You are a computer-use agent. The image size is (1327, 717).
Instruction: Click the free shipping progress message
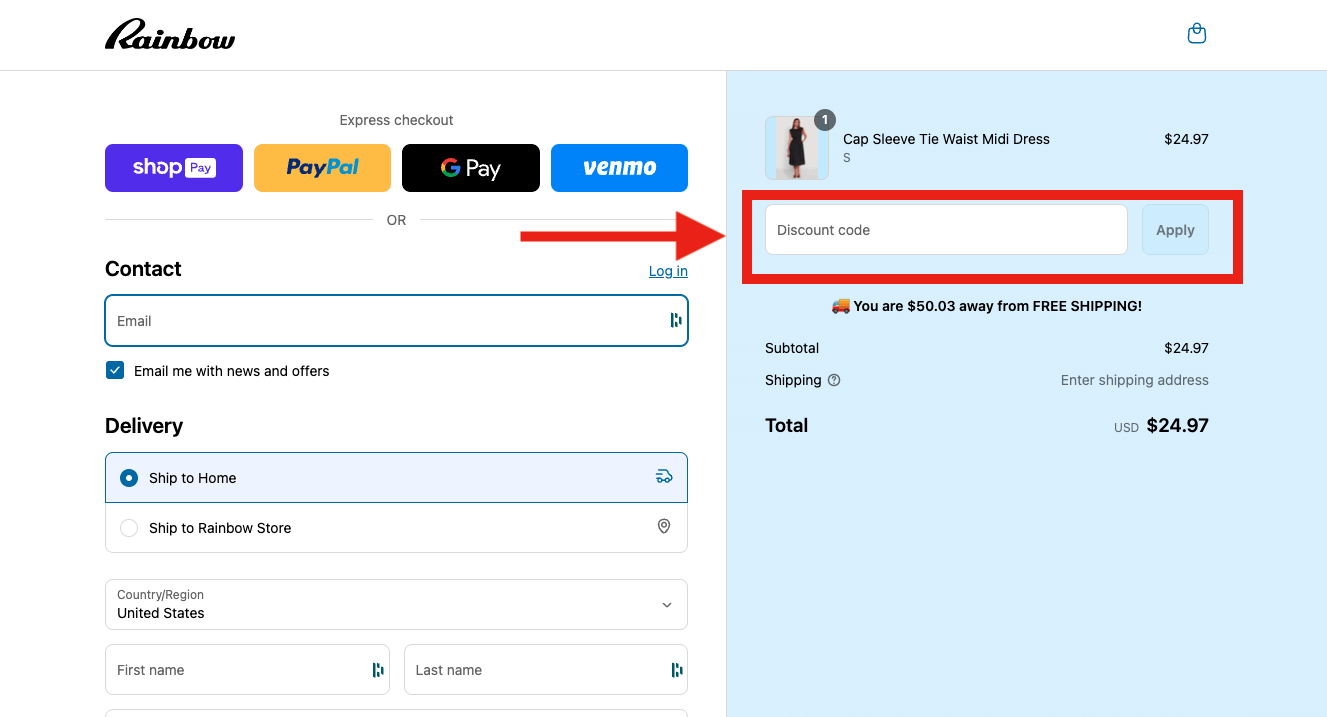click(986, 306)
